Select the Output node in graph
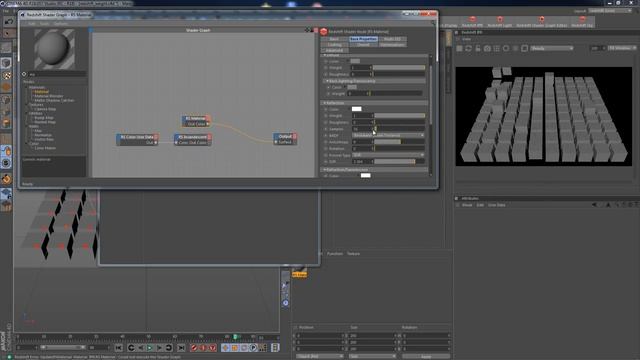The image size is (640, 360). (285, 139)
